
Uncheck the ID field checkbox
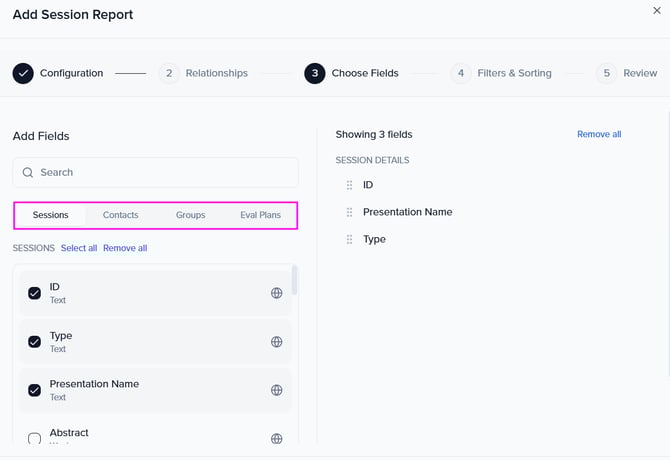(35, 293)
